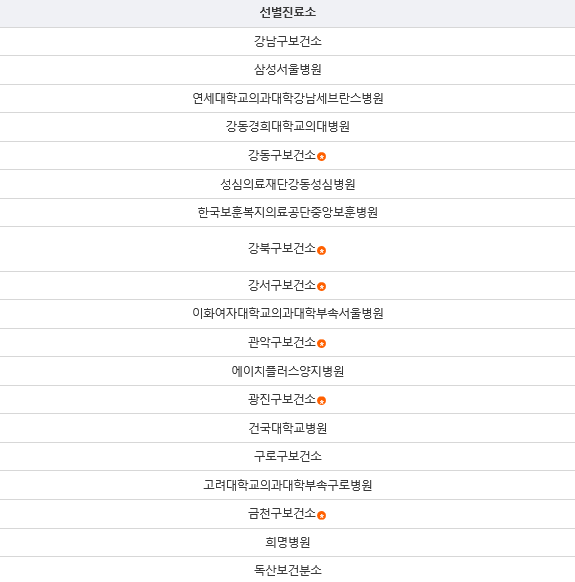Screen dimensions: 575x582
Task: Select 강동경희대학교의대병원 in the list
Action: [x=287, y=127]
